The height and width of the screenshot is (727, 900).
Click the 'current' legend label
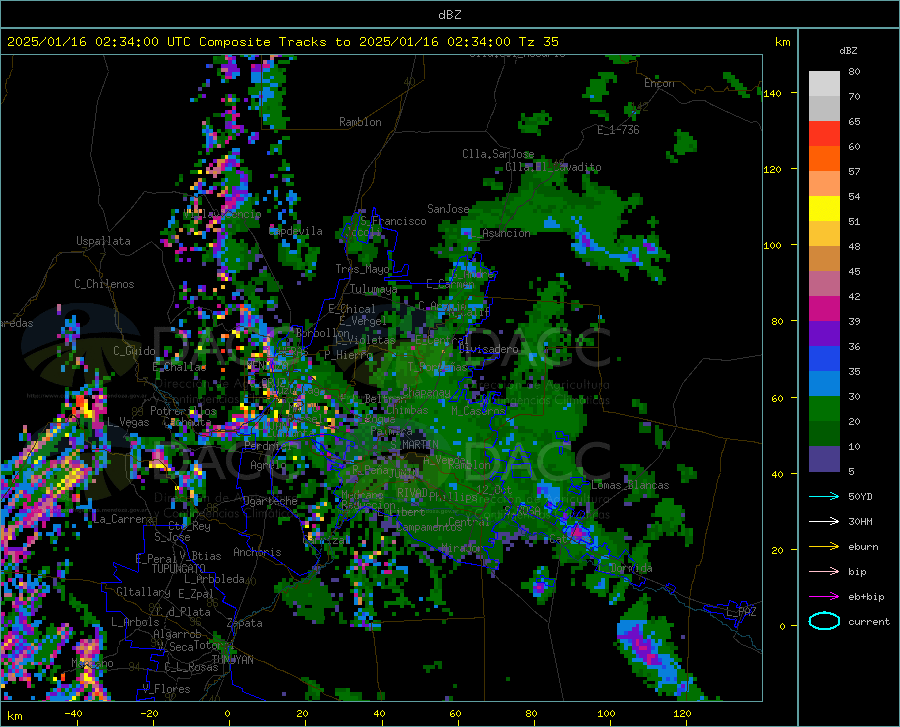[869, 621]
